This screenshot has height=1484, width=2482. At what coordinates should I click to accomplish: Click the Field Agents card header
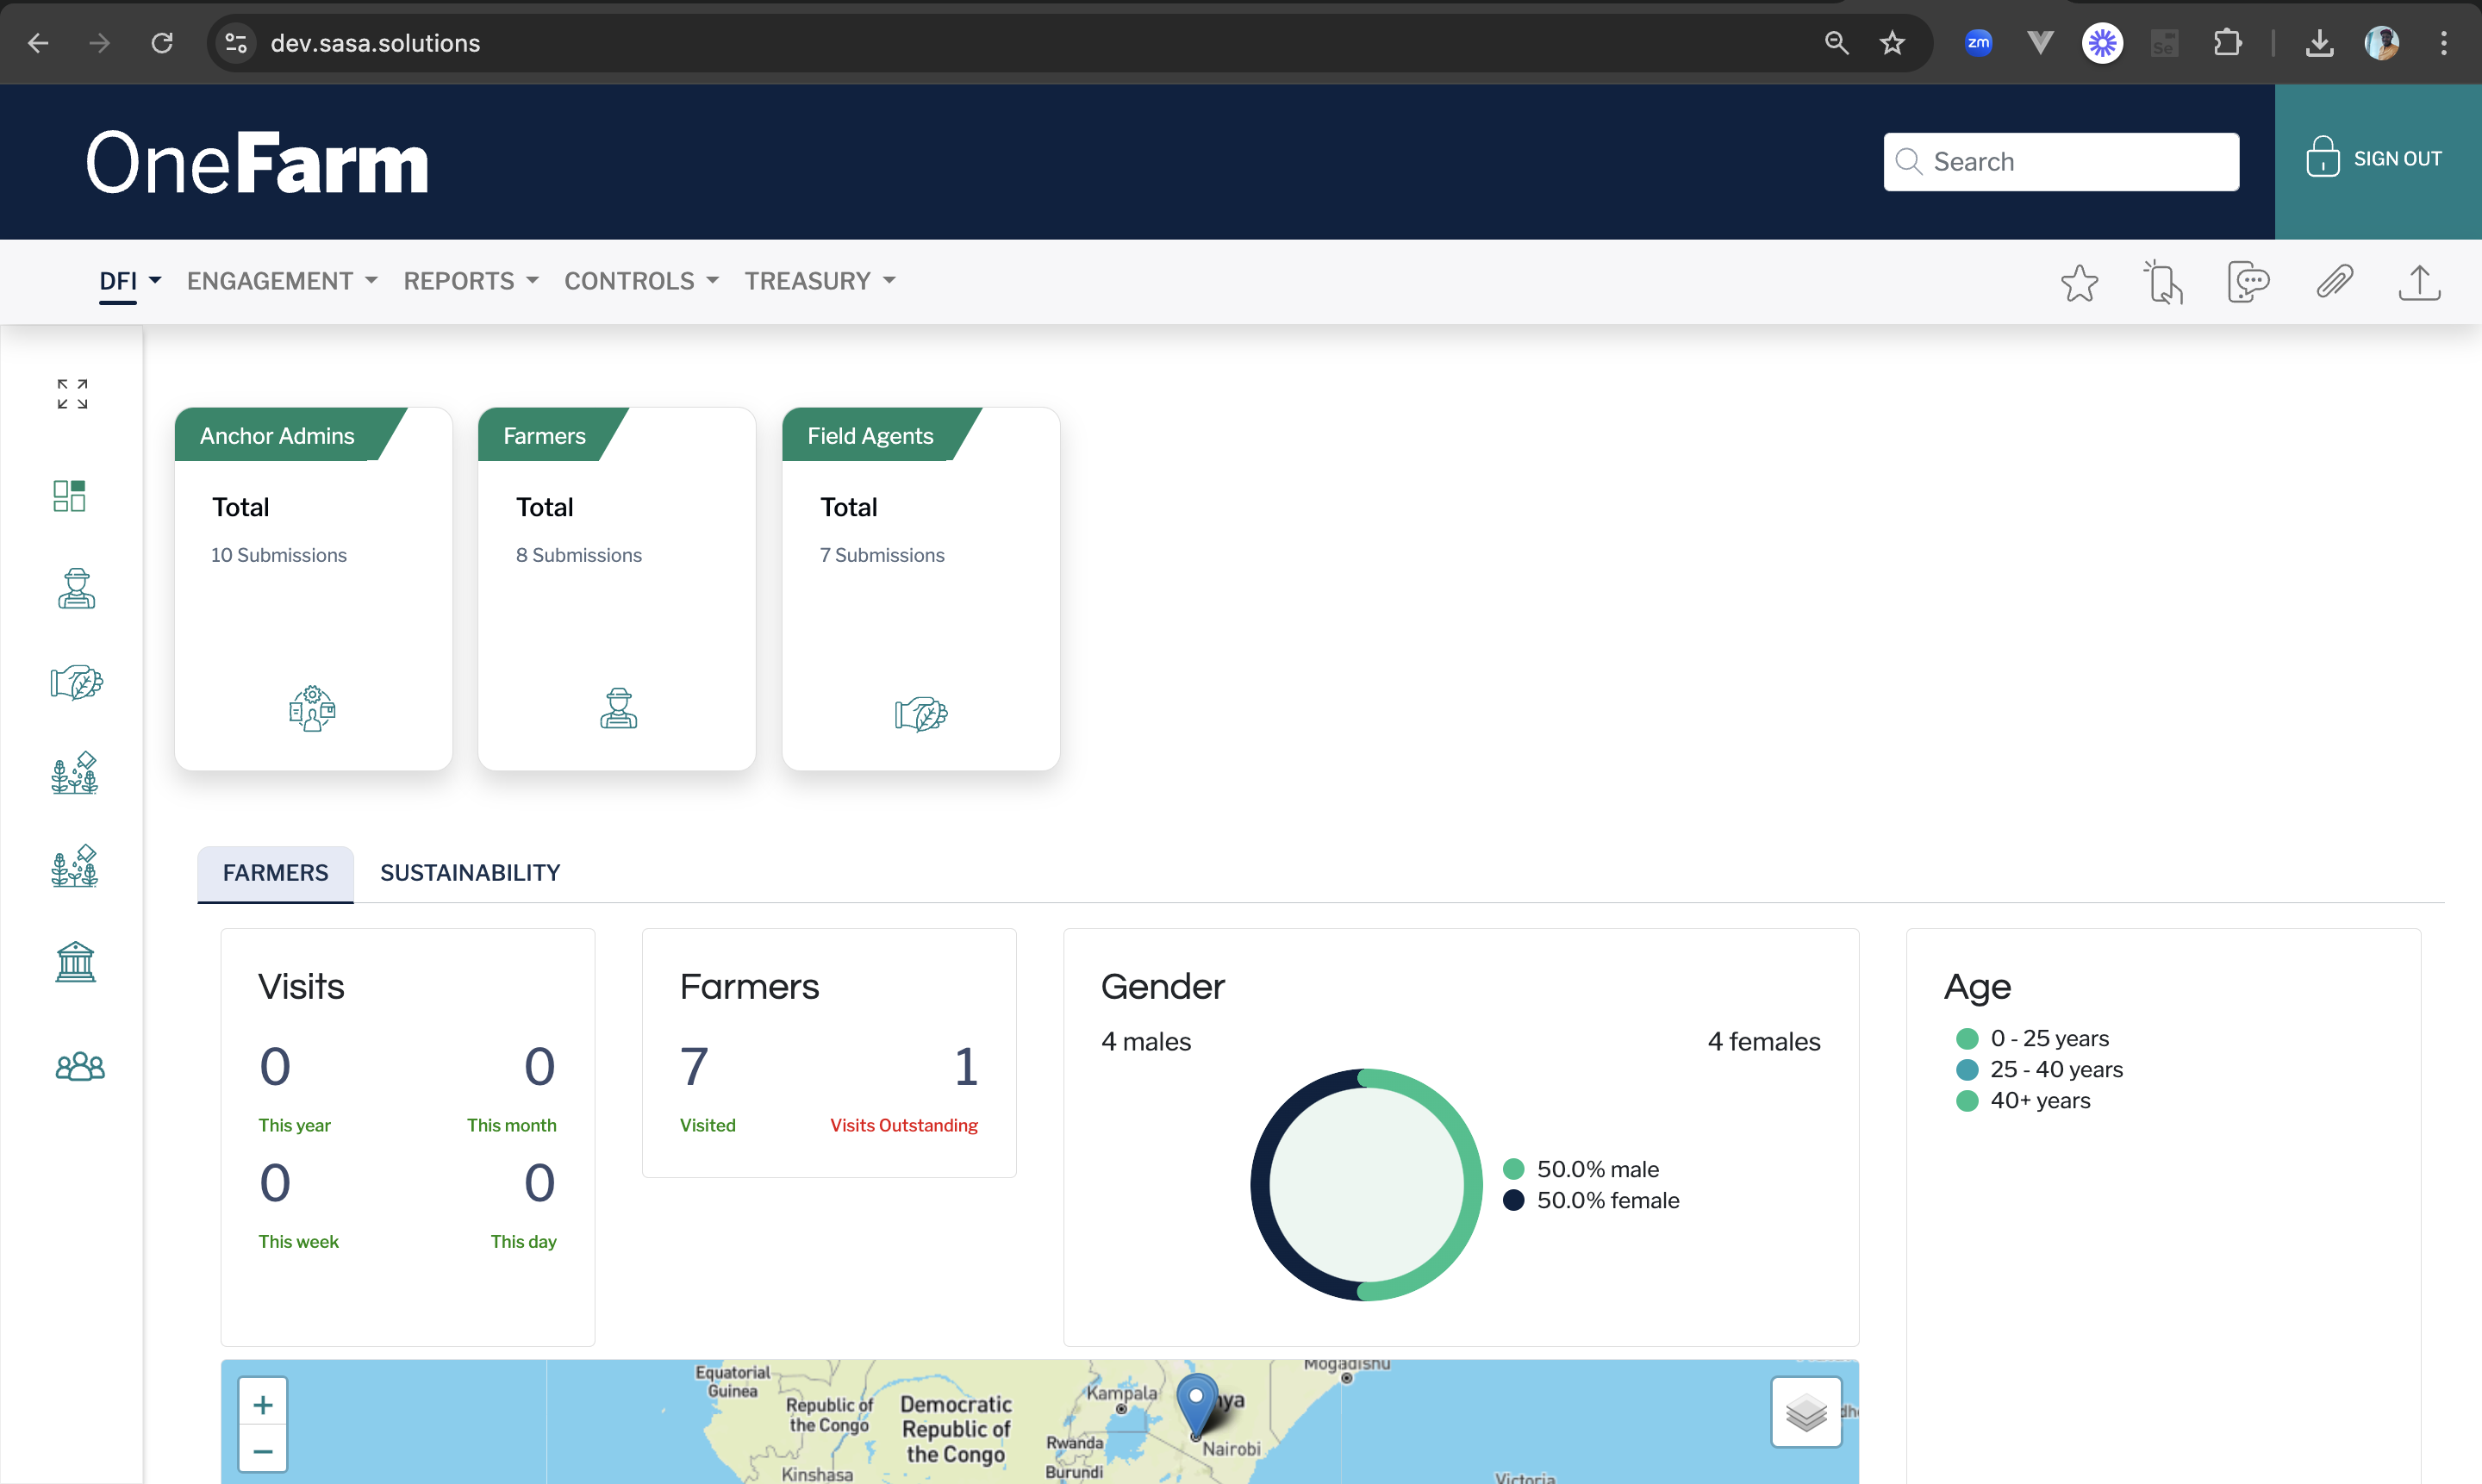(x=881, y=435)
